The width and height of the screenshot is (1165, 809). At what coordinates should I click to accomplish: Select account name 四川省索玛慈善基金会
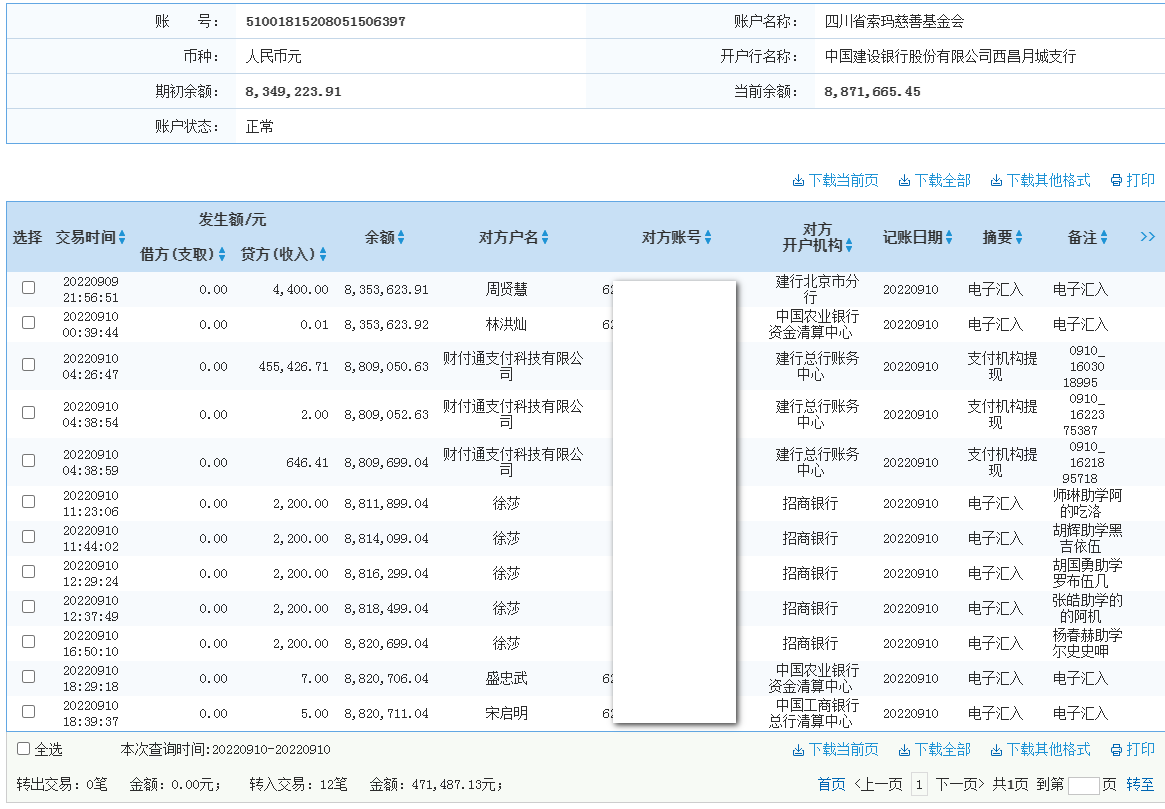(894, 22)
